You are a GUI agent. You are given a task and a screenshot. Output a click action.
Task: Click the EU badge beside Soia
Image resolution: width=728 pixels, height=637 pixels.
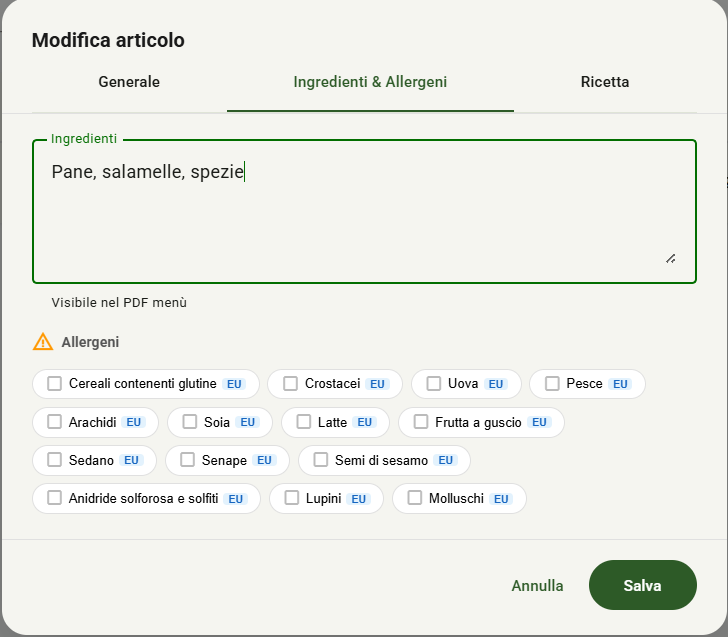(247, 422)
